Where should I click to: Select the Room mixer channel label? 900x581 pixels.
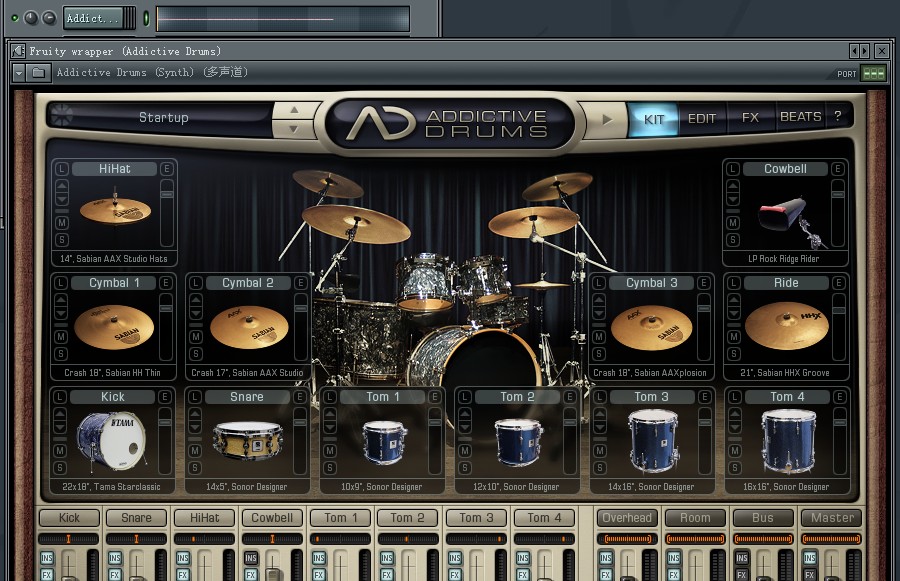pyautogui.click(x=695, y=518)
